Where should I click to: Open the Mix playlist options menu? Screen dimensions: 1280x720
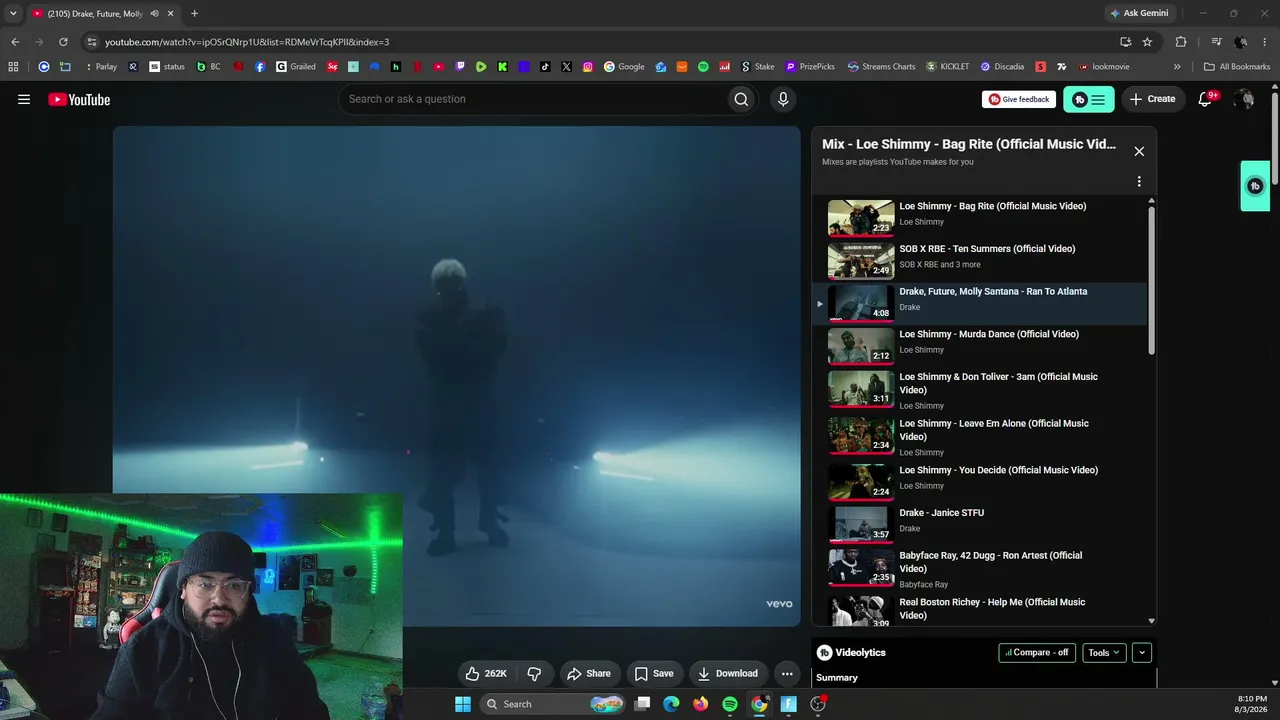[1139, 181]
